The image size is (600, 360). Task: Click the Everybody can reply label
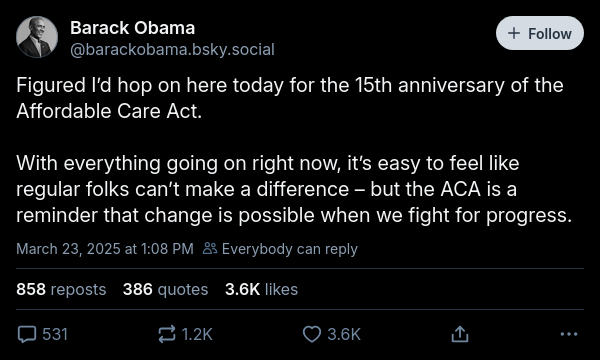pyautogui.click(x=290, y=249)
